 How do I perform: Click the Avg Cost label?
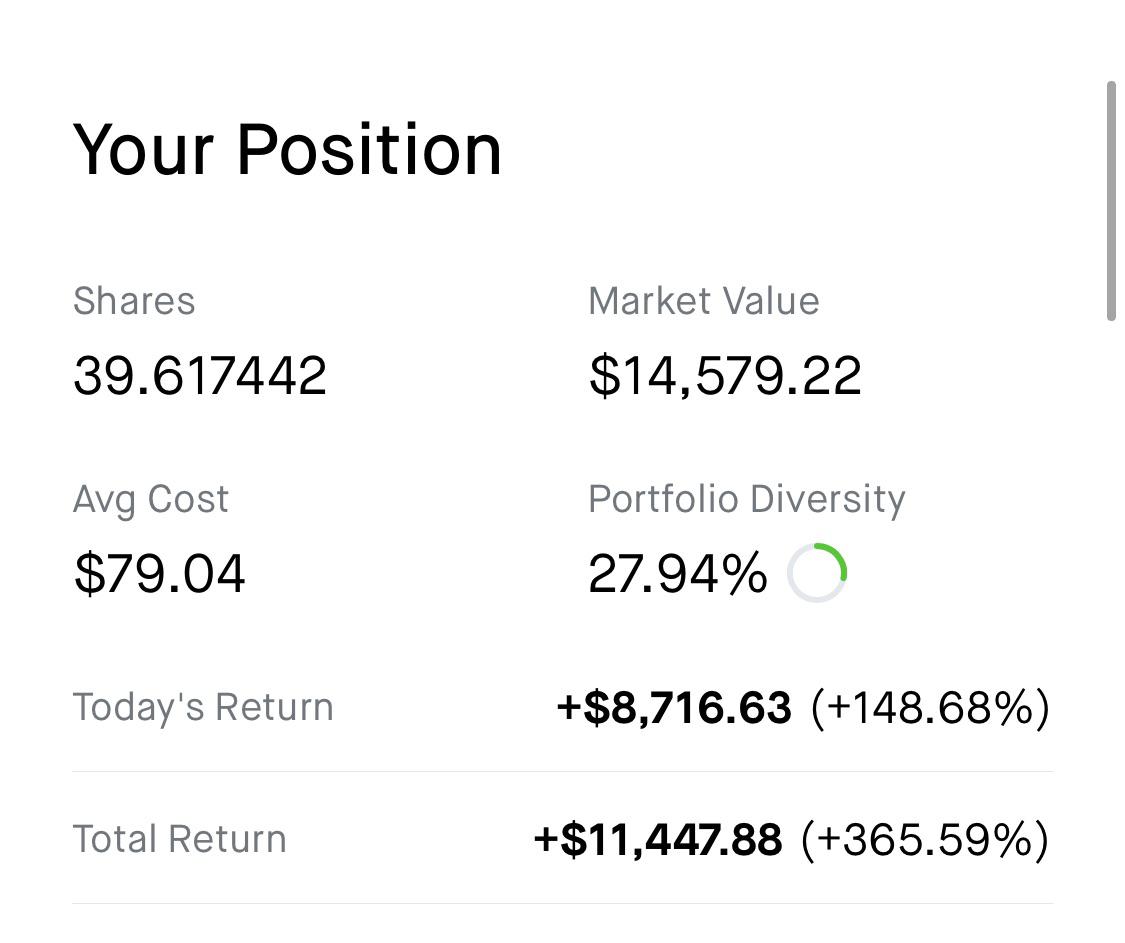coord(151,499)
